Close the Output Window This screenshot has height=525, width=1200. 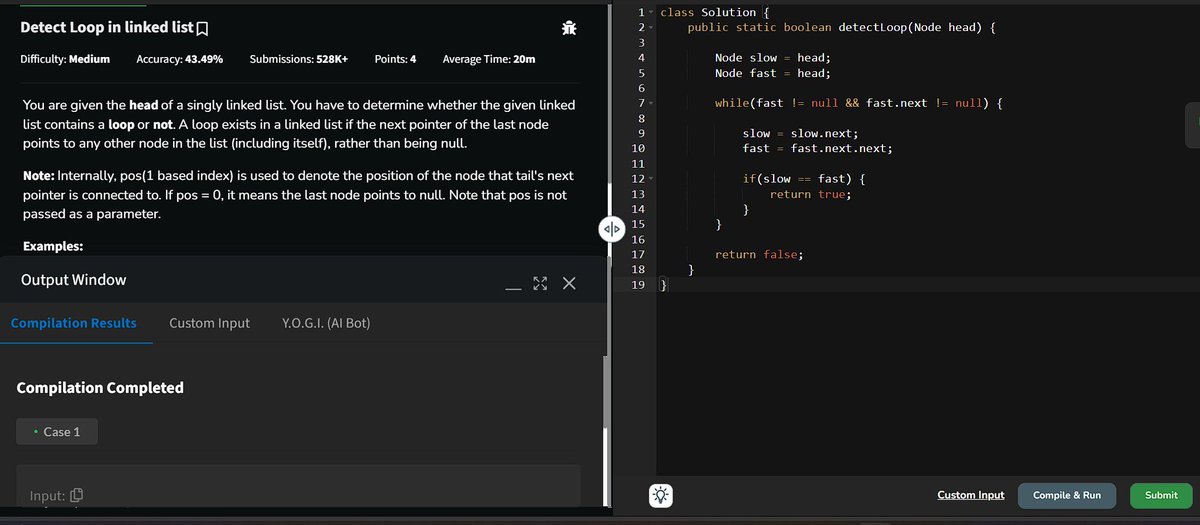click(568, 285)
